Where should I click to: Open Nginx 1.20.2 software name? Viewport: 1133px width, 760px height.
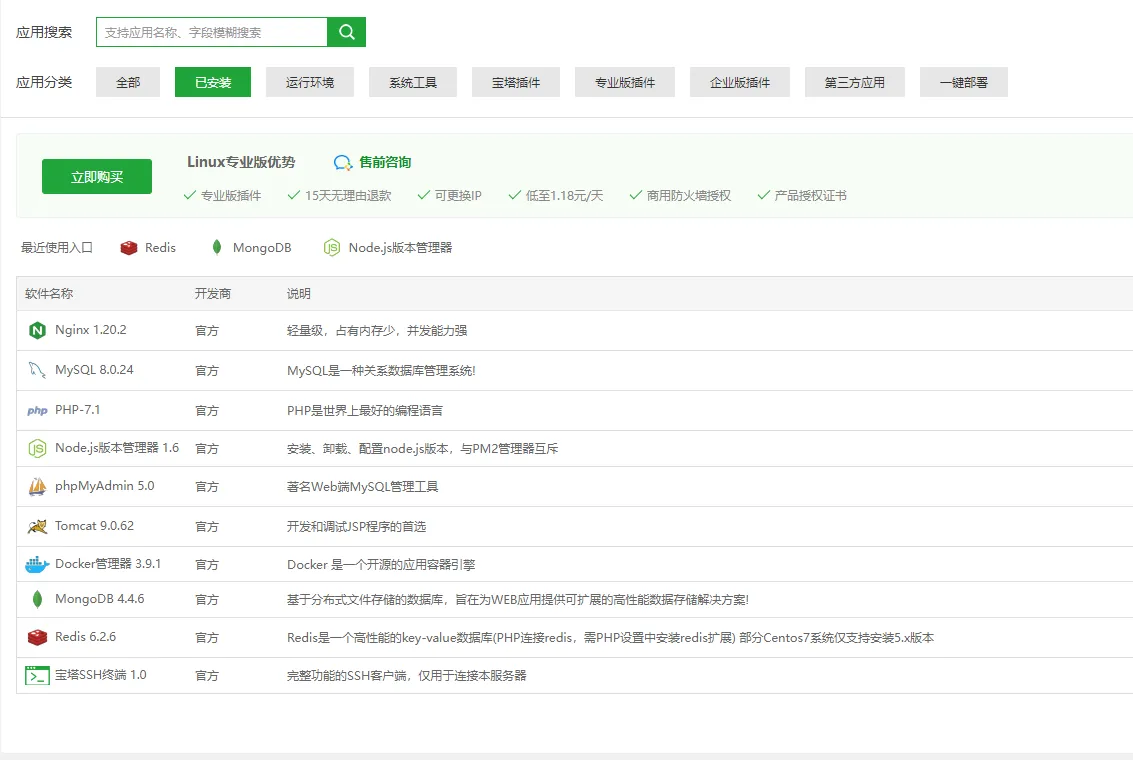click(x=90, y=330)
